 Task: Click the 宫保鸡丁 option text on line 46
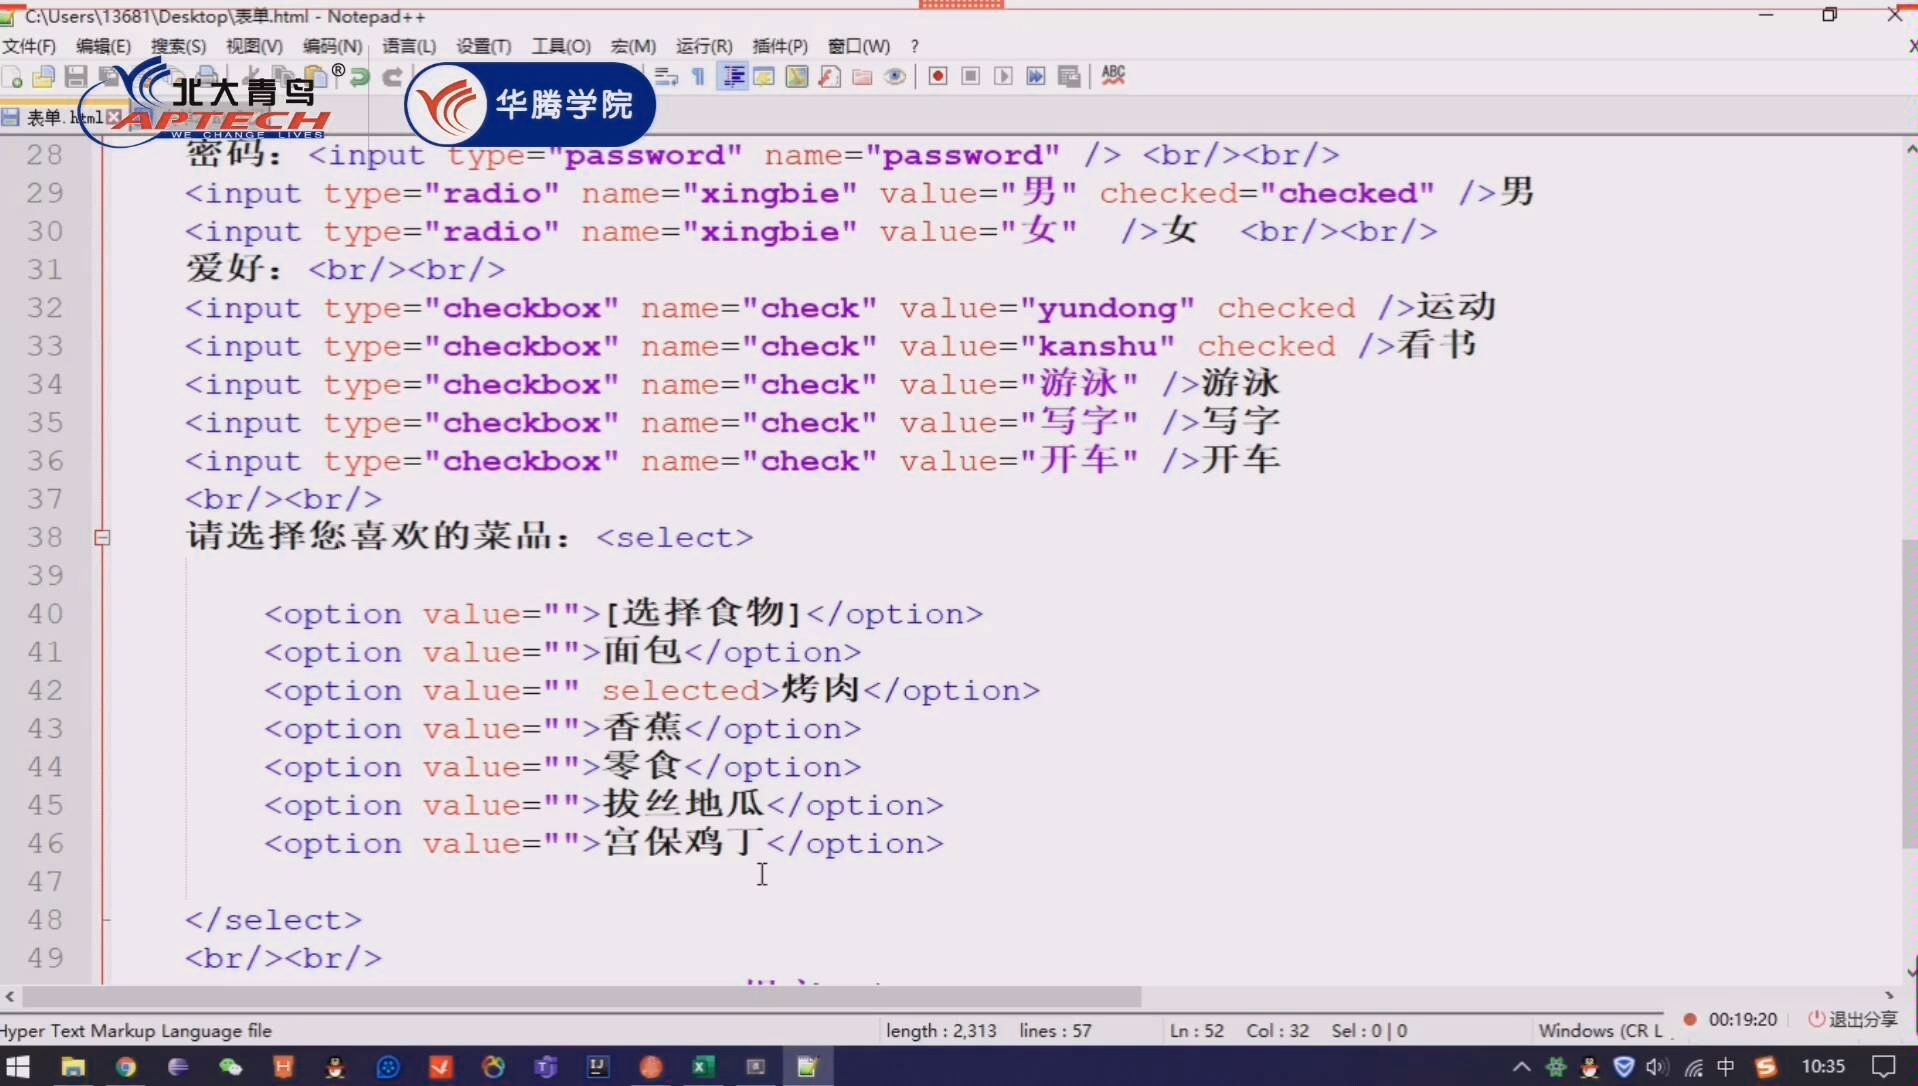coord(683,842)
